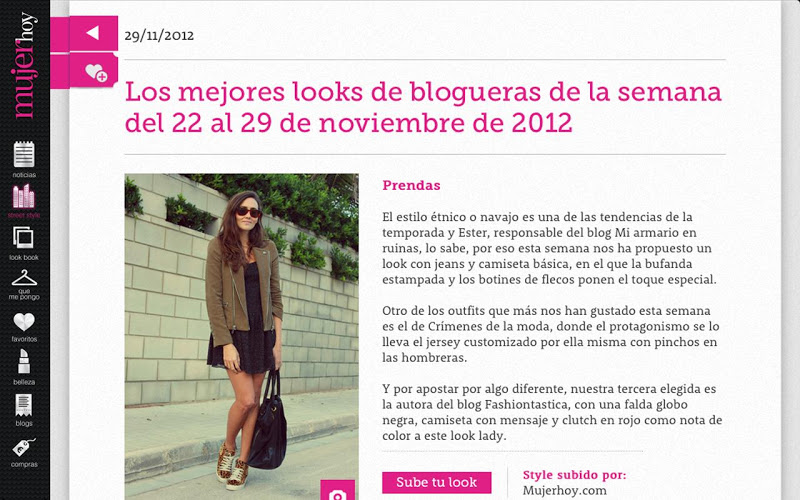Click the article headline about blogueras looks
The image size is (800, 500).
pyautogui.click(x=423, y=107)
